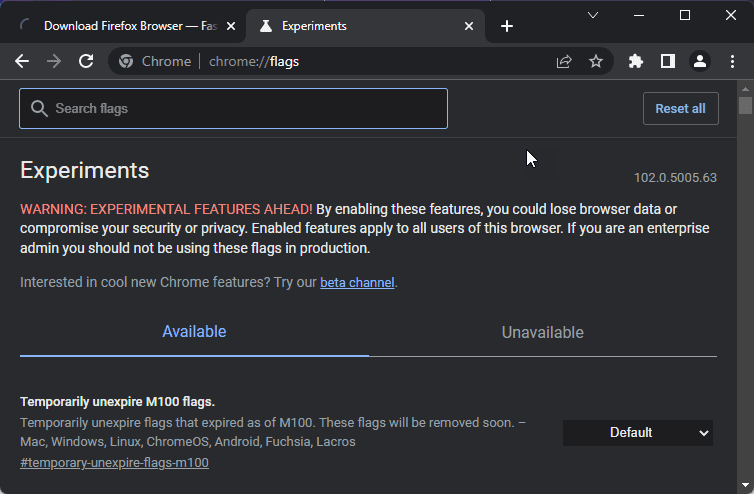Image resolution: width=754 pixels, height=494 pixels.
Task: Click the page scrollbar thumb
Action: (x=745, y=105)
